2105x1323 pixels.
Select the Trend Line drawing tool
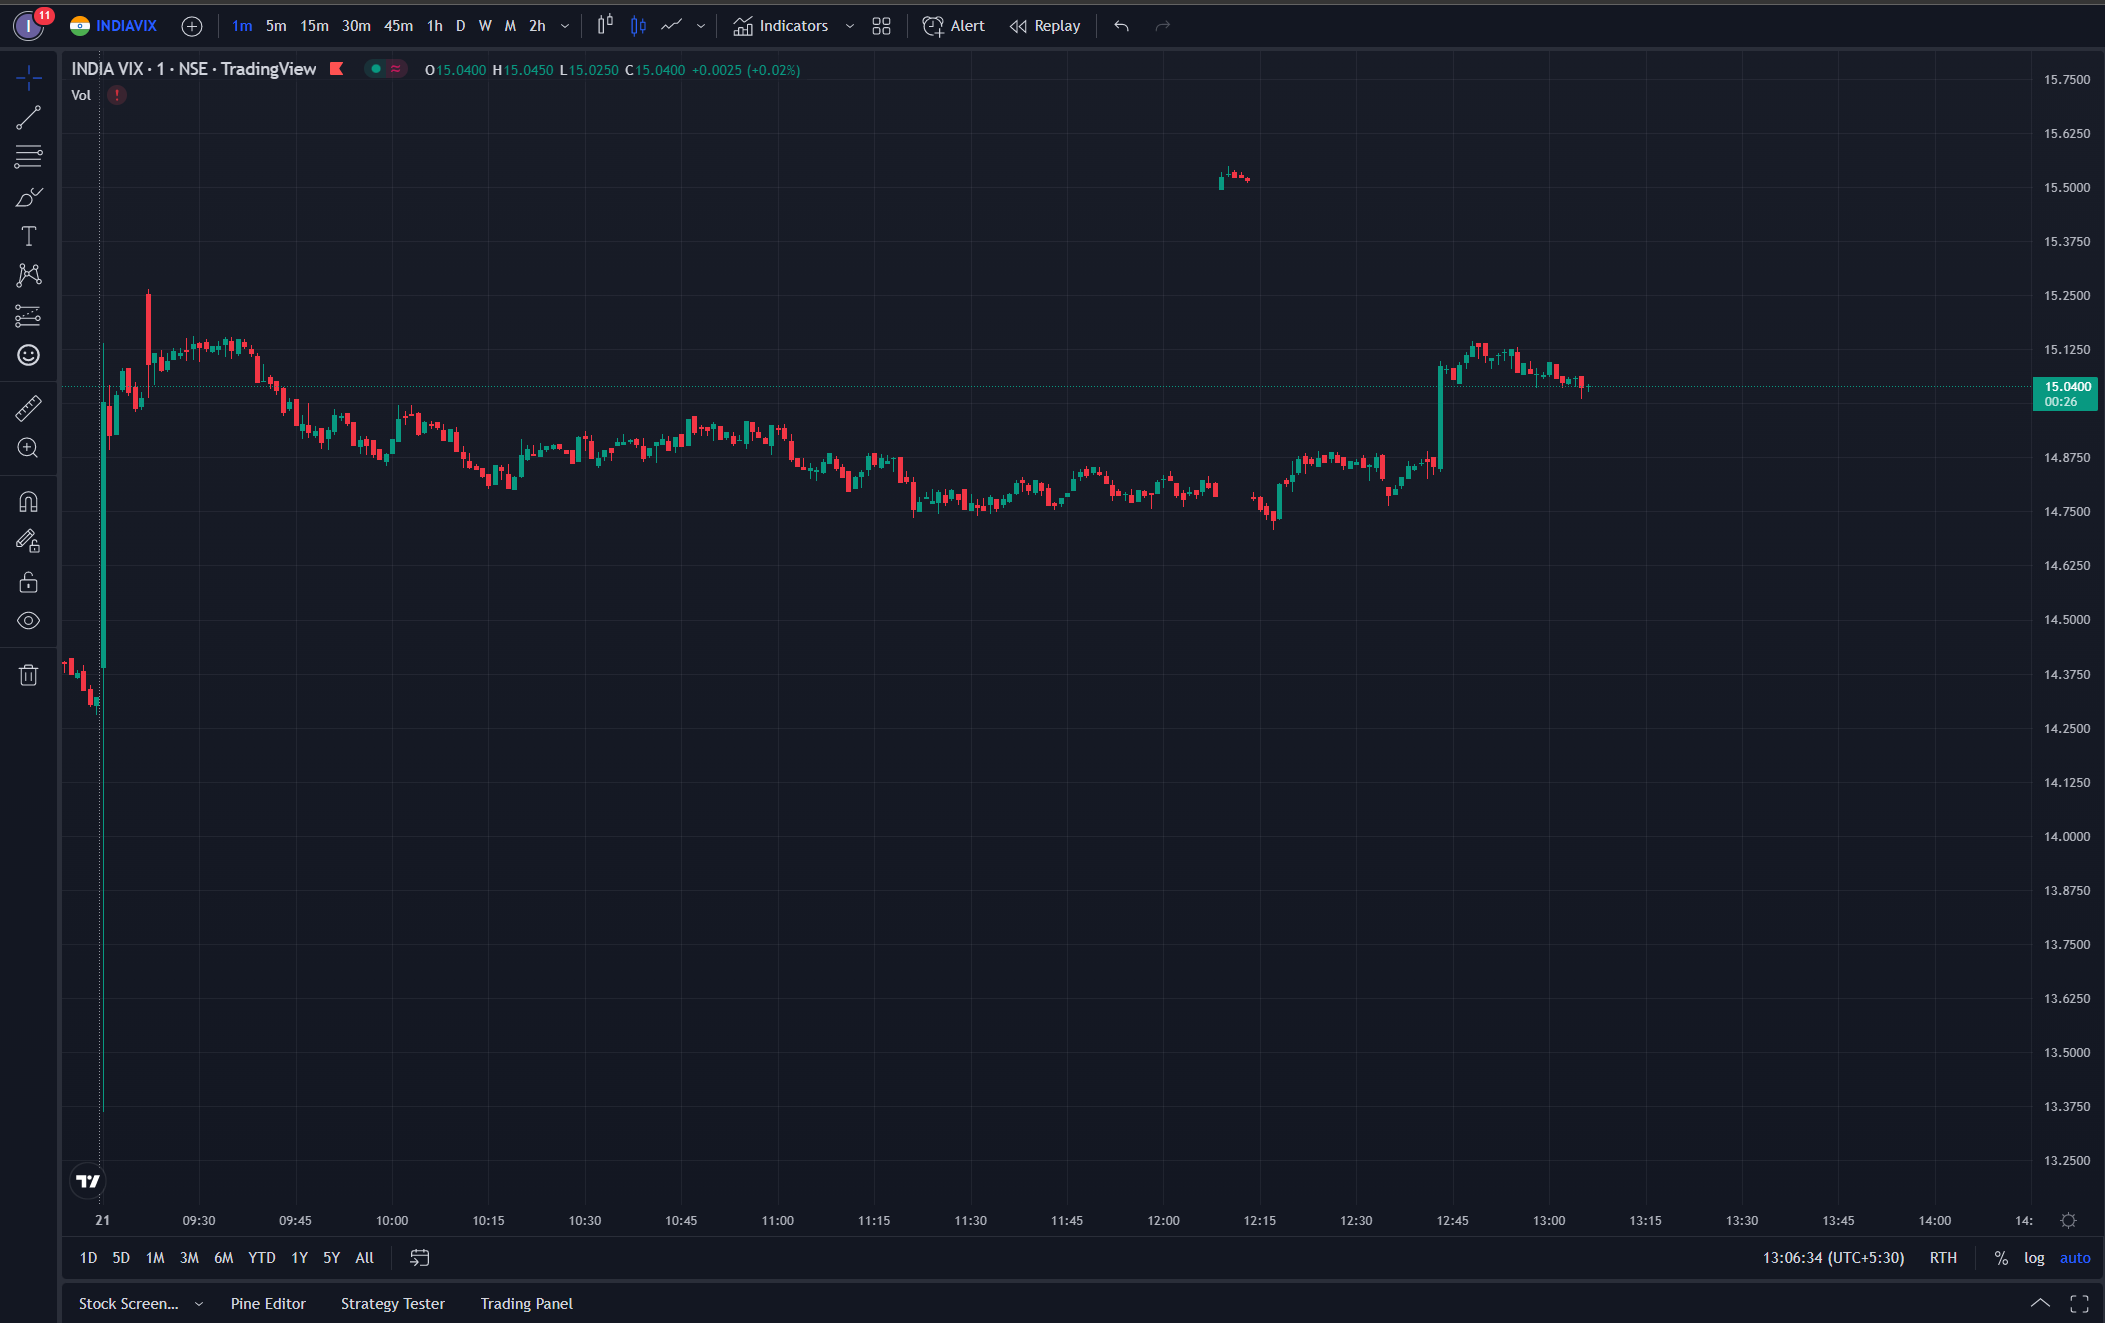coord(28,117)
